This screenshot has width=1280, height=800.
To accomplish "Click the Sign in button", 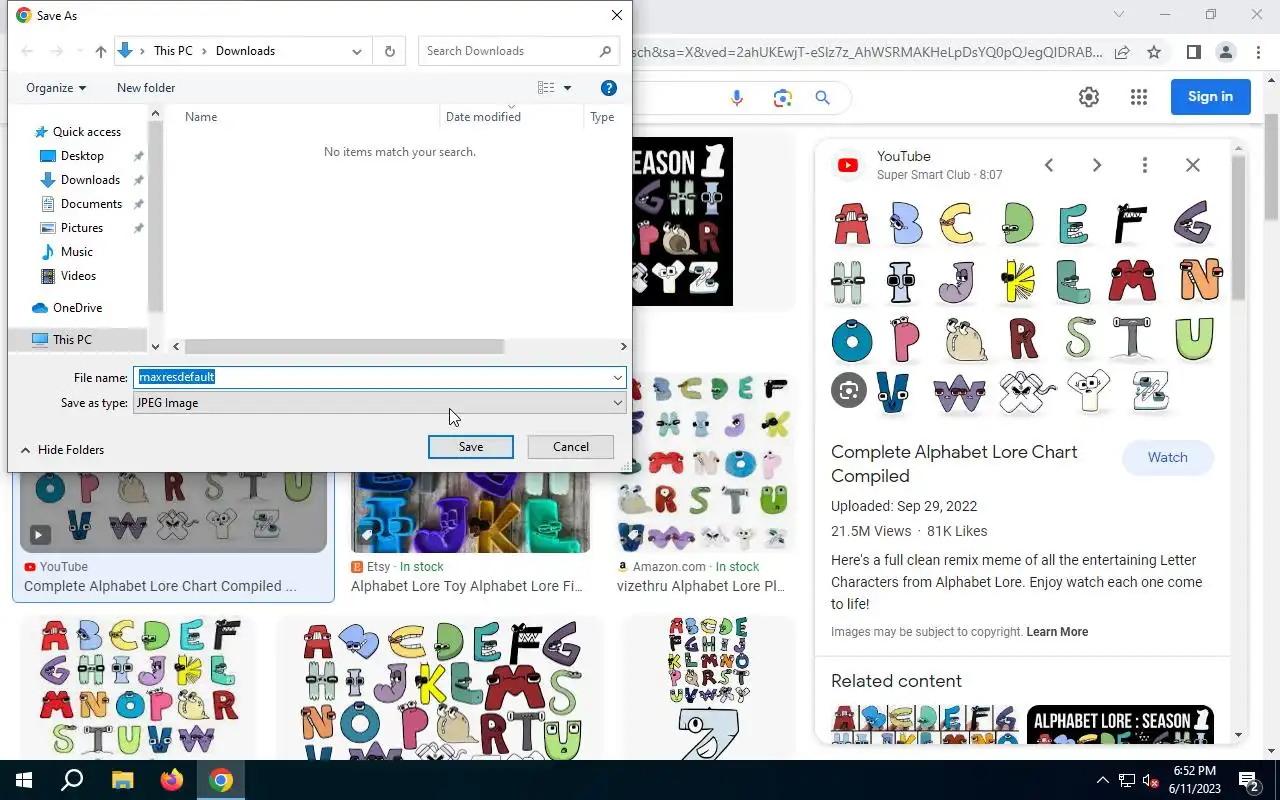I will click(x=1210, y=97).
